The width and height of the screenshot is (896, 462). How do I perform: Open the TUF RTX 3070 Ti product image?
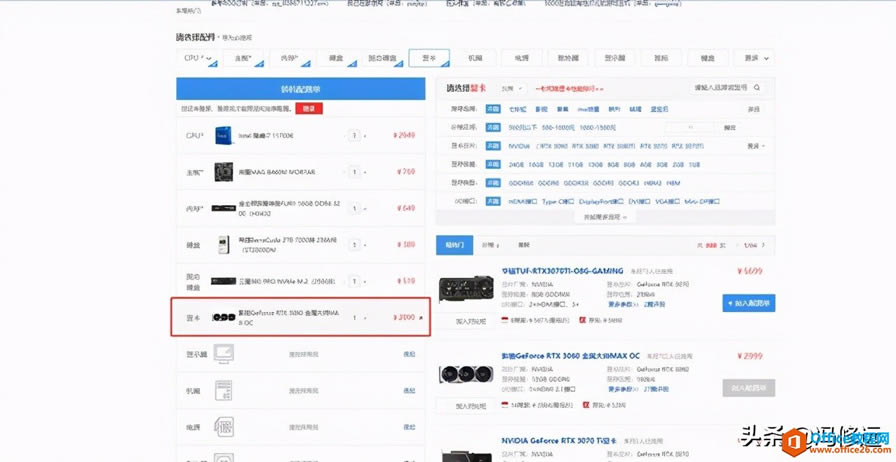[x=466, y=289]
